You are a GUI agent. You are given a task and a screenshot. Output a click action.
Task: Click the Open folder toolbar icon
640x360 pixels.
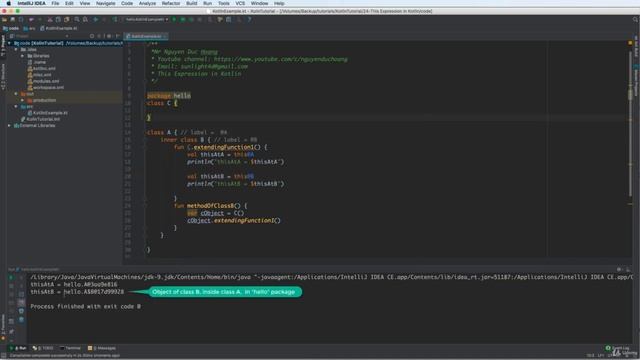tap(4, 19)
